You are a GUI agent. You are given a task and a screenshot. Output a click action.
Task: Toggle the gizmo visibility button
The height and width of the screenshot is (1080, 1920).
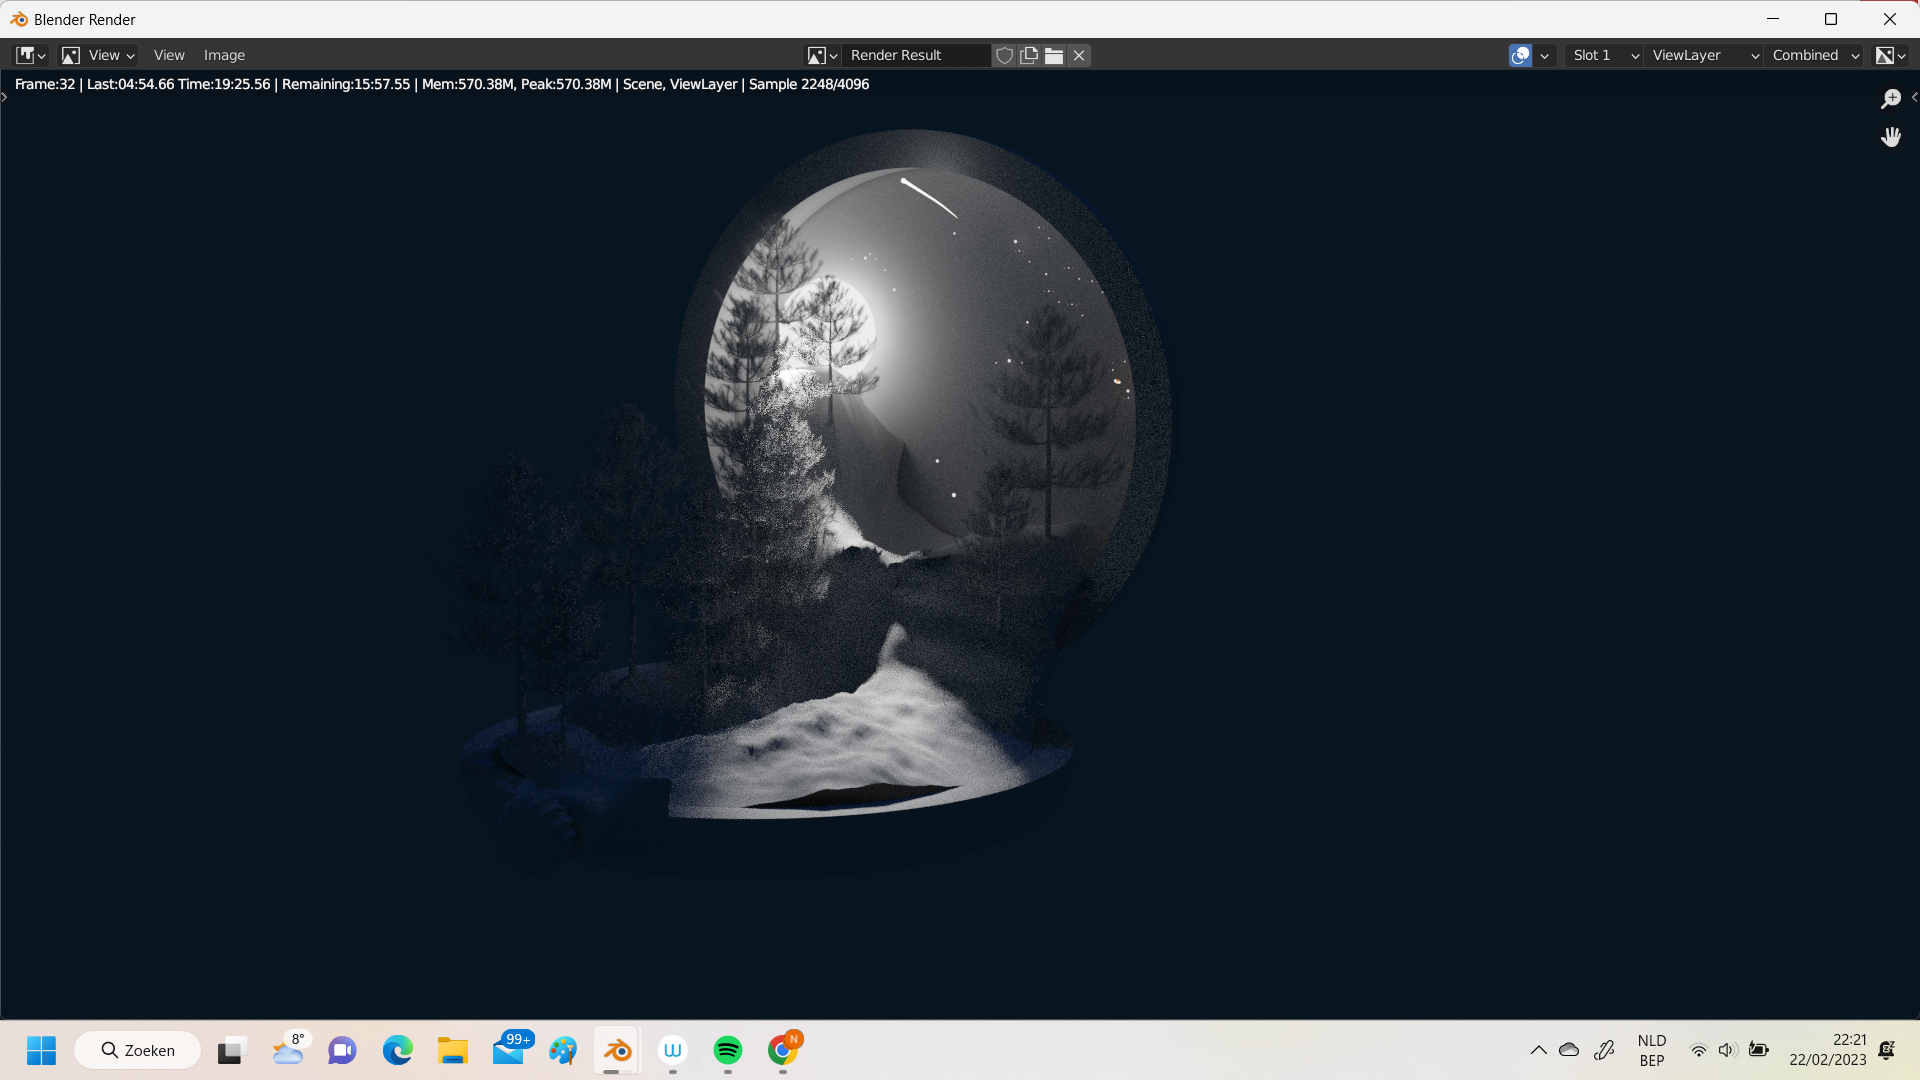(1520, 55)
